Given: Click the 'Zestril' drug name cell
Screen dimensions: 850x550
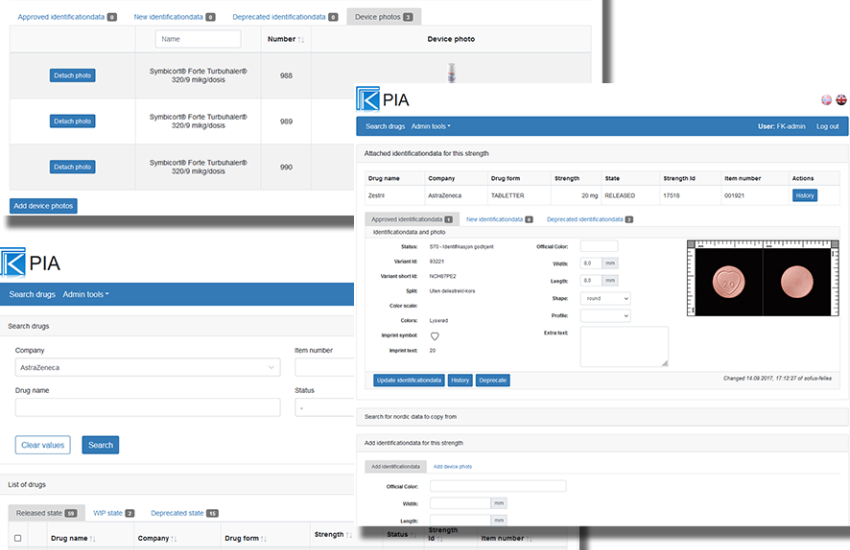Looking at the screenshot, I should click(x=376, y=196).
